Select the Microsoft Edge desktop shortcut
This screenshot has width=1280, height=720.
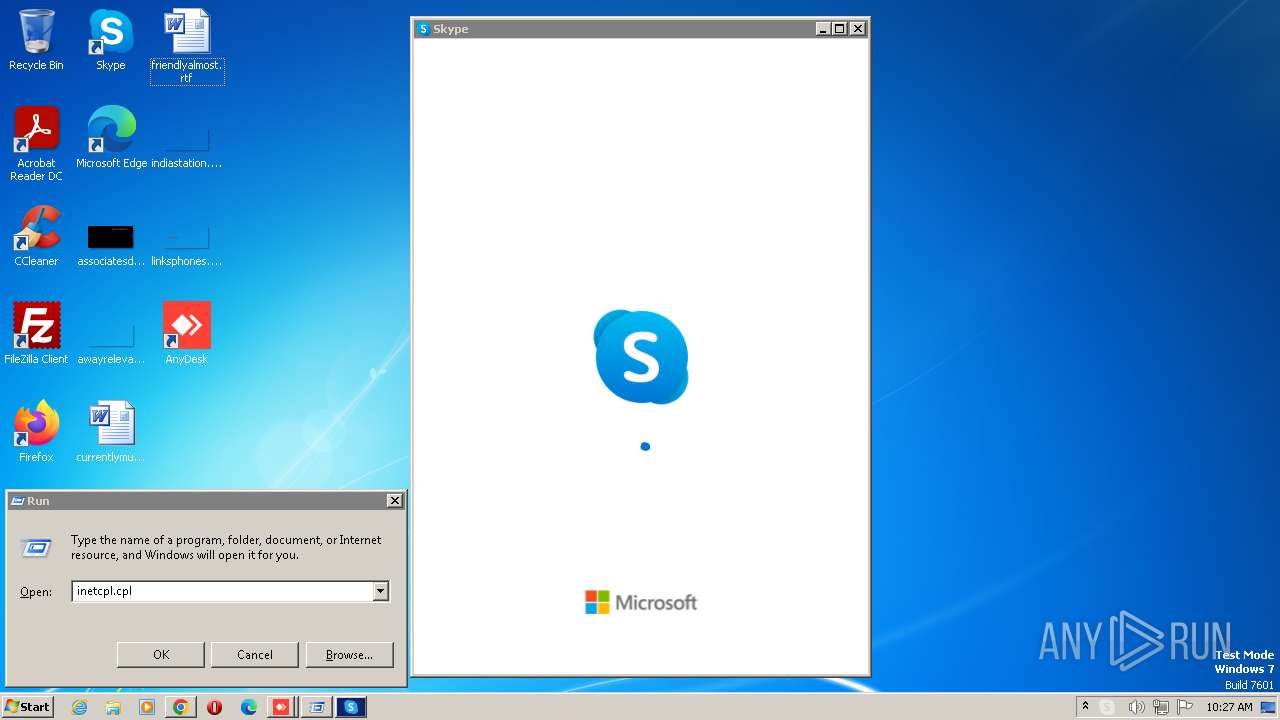111,138
